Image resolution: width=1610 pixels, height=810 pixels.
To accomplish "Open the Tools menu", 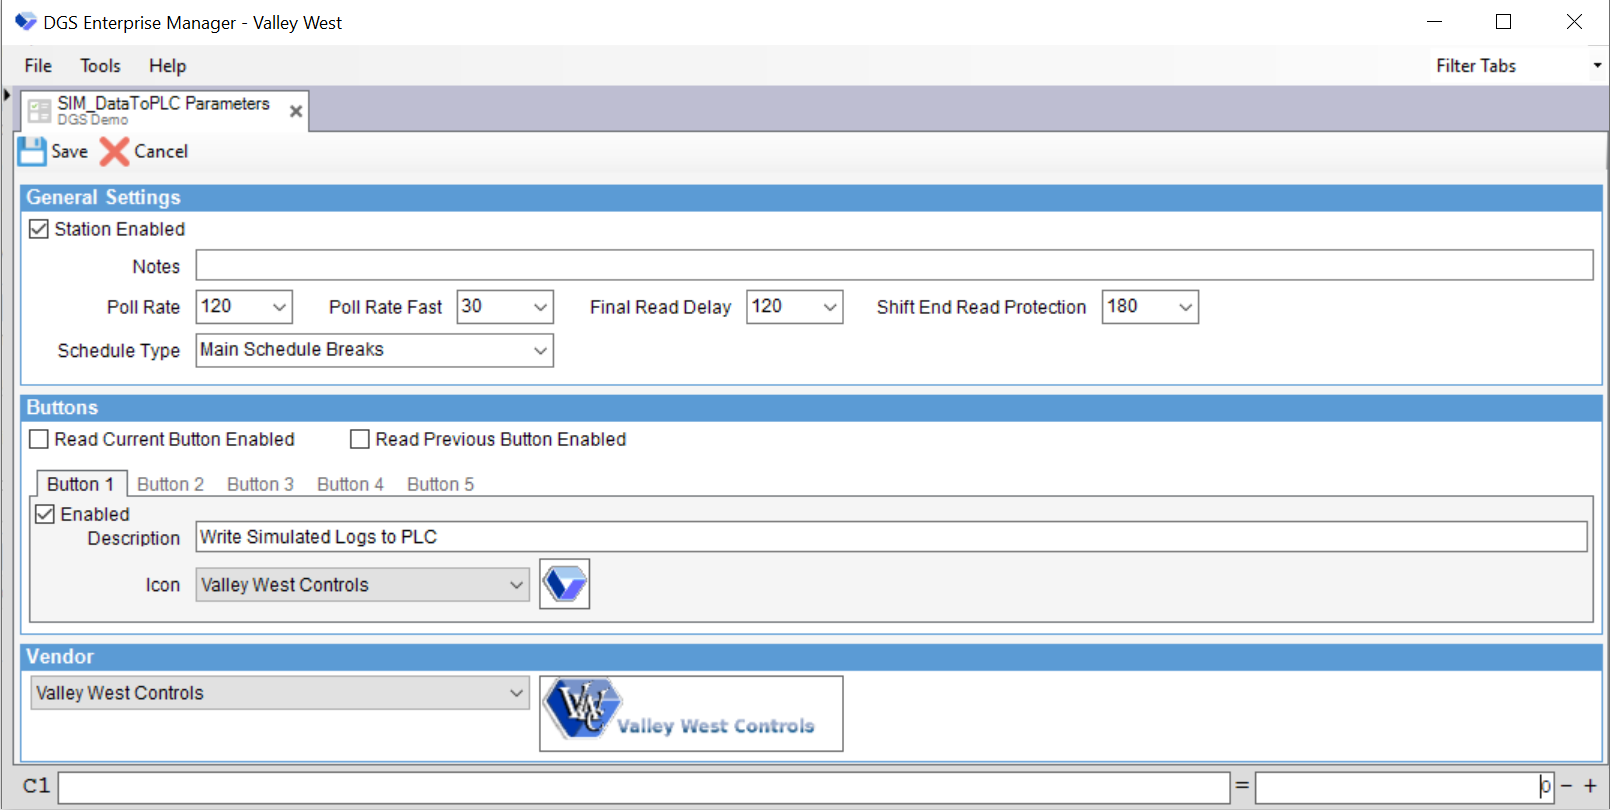I will click(100, 66).
